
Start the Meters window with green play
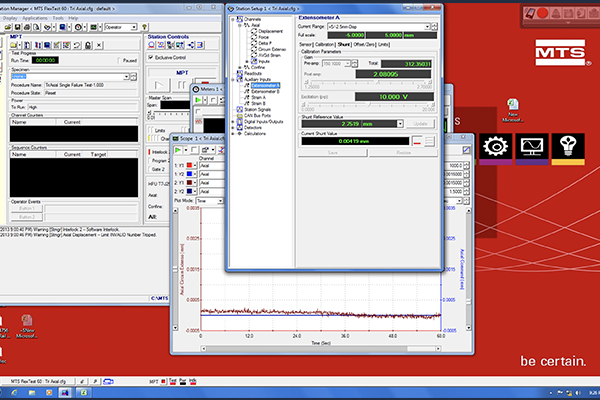pyautogui.click(x=198, y=100)
